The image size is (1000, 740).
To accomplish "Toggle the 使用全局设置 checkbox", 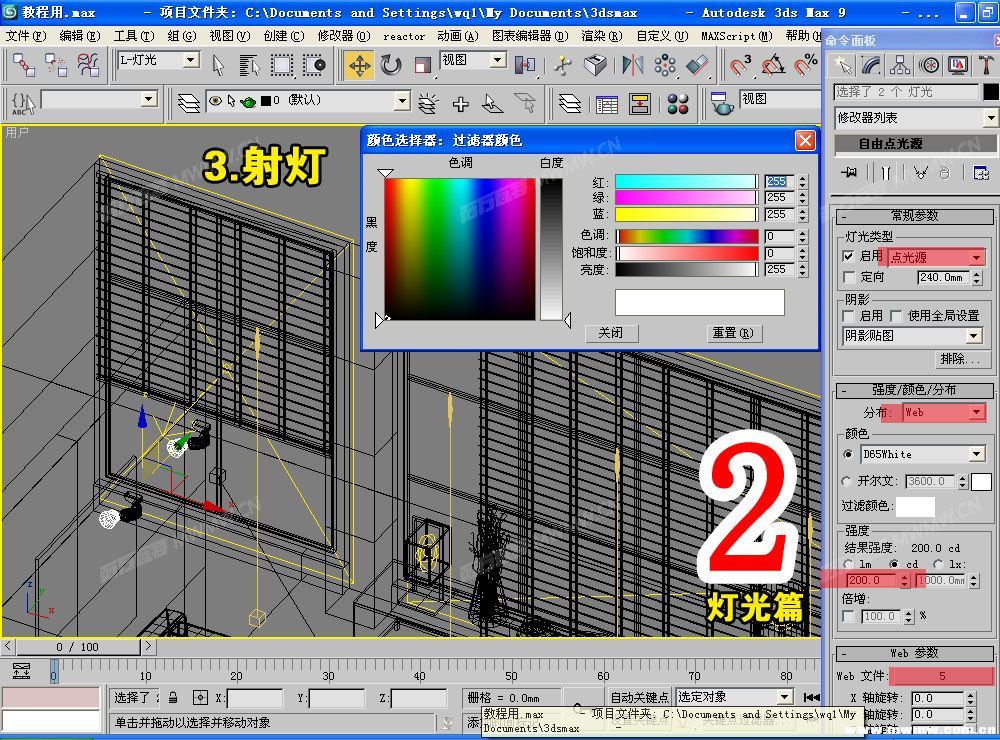I will pos(896,316).
